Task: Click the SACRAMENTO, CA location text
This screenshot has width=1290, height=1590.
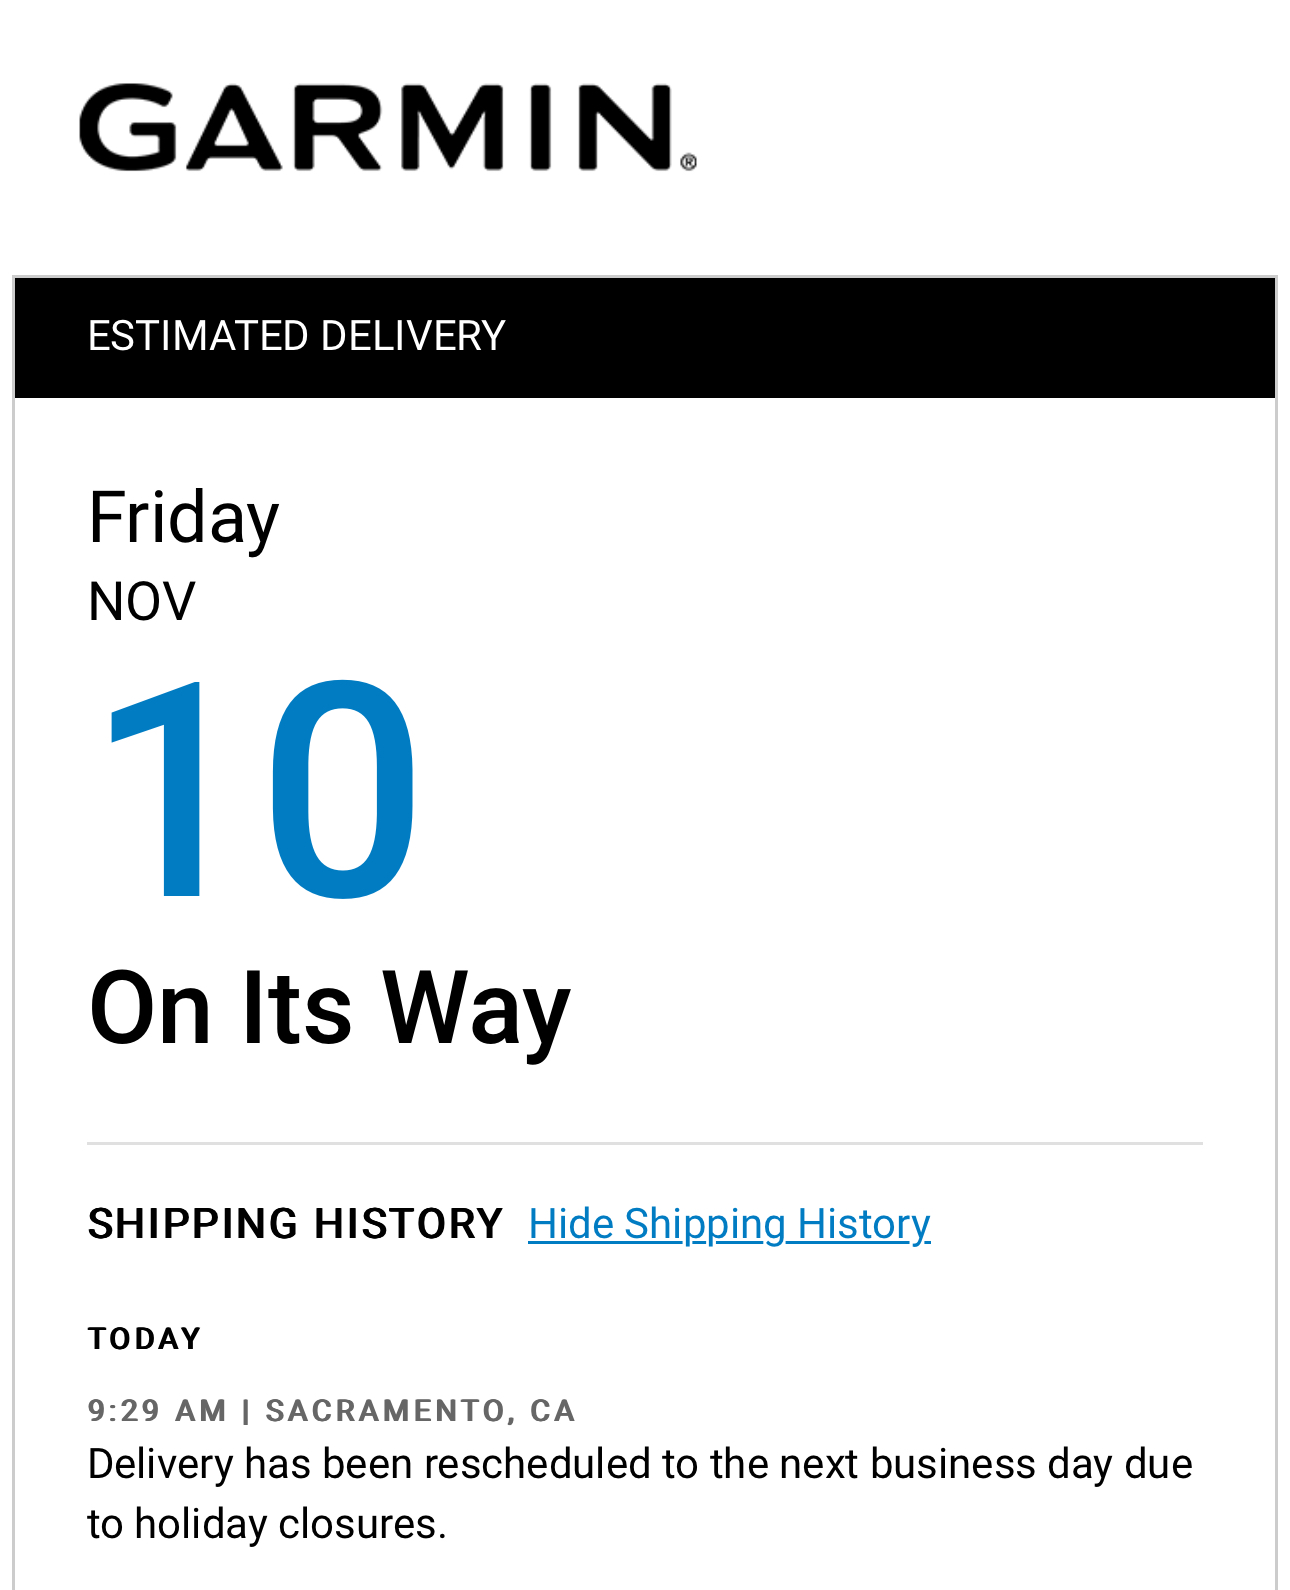Action: (420, 1410)
